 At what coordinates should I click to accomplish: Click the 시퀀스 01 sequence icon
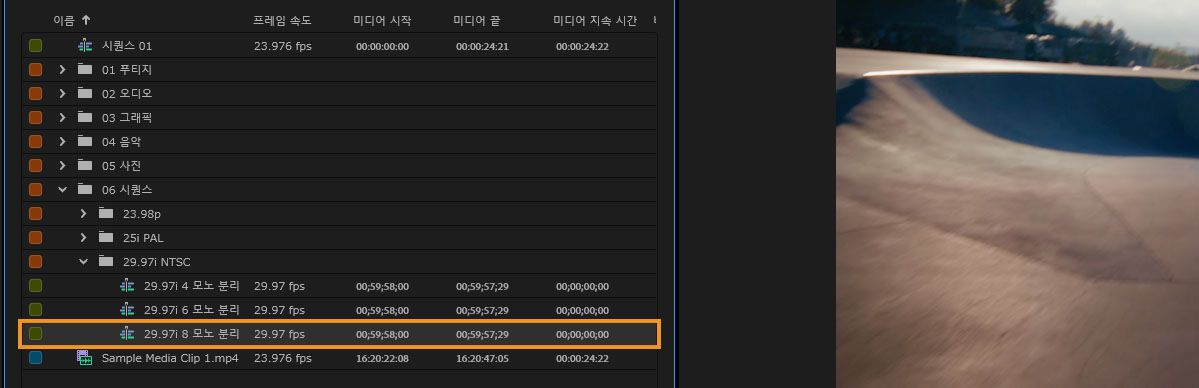84,46
